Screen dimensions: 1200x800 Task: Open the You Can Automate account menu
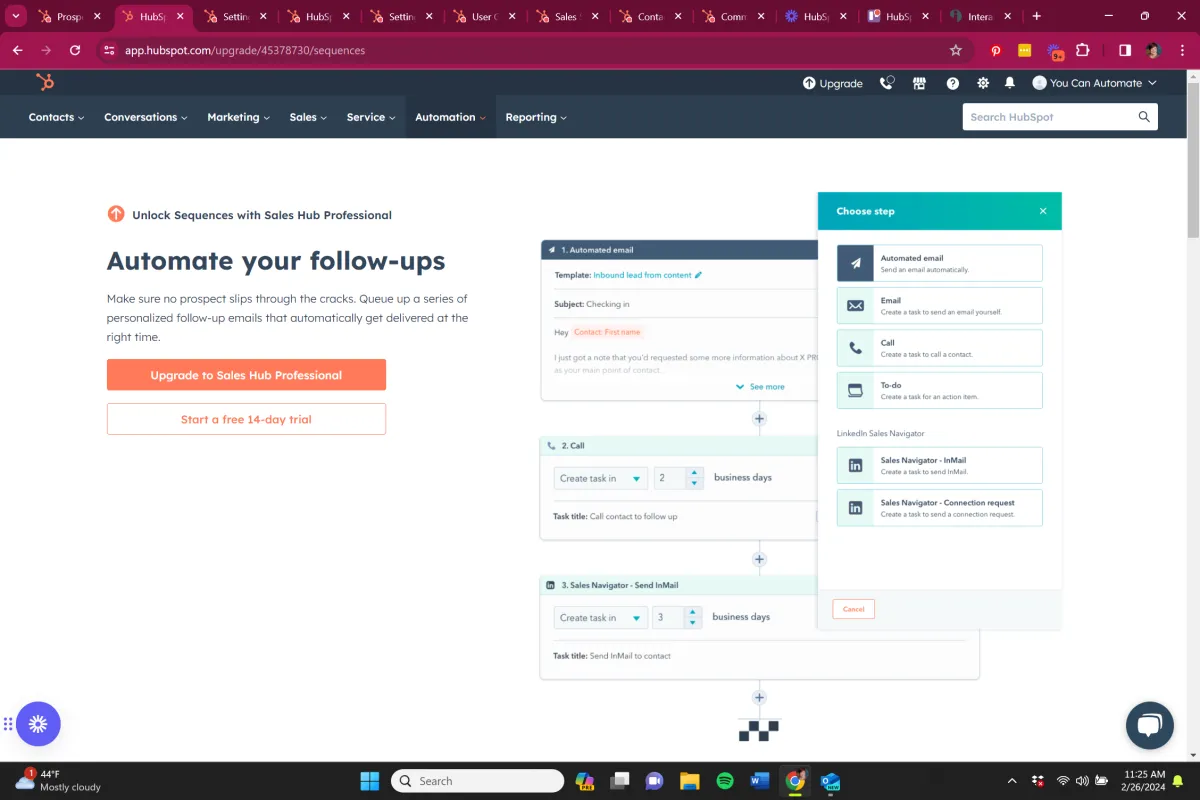pyautogui.click(x=1095, y=83)
